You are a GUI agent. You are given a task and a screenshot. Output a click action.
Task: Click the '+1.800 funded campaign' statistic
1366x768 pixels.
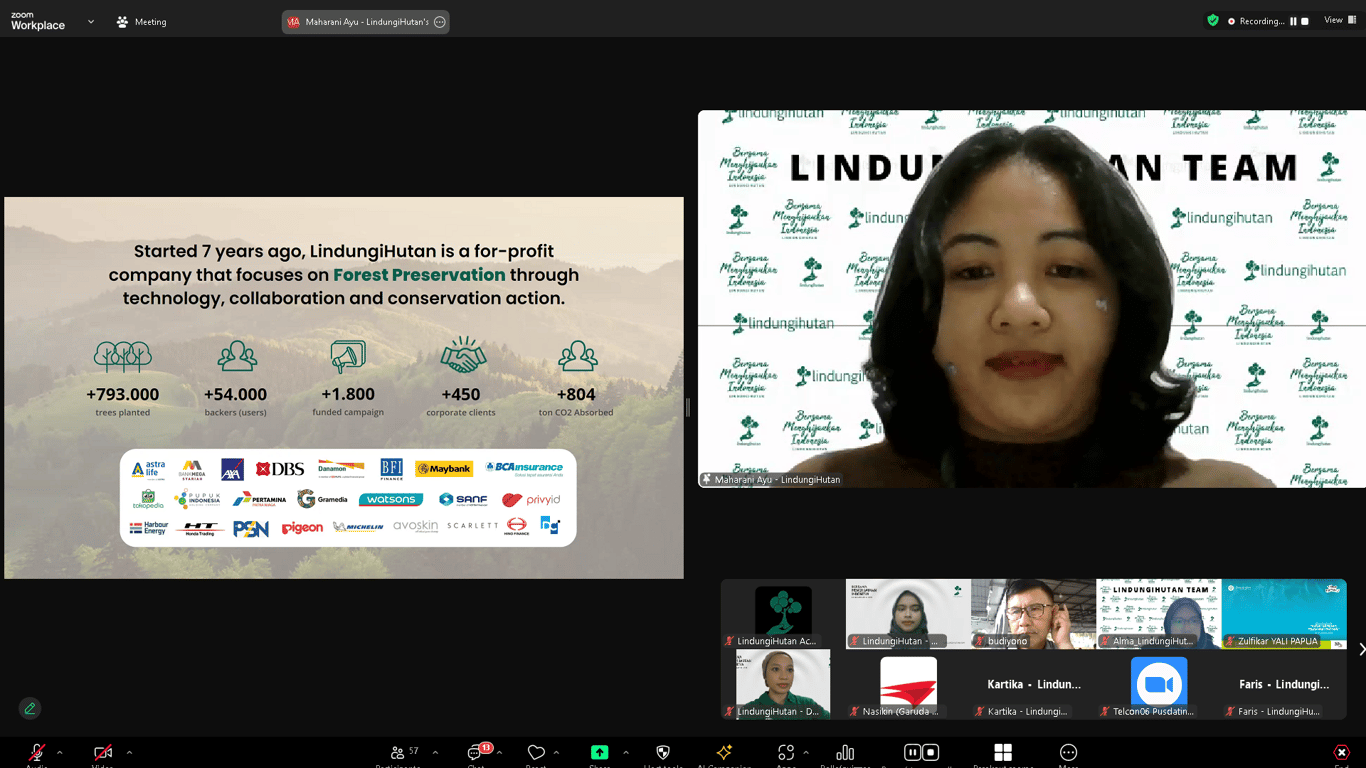point(348,378)
